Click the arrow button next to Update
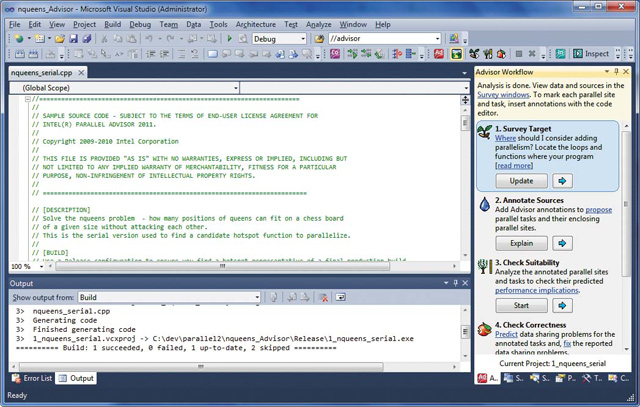The image size is (640, 407). [562, 181]
